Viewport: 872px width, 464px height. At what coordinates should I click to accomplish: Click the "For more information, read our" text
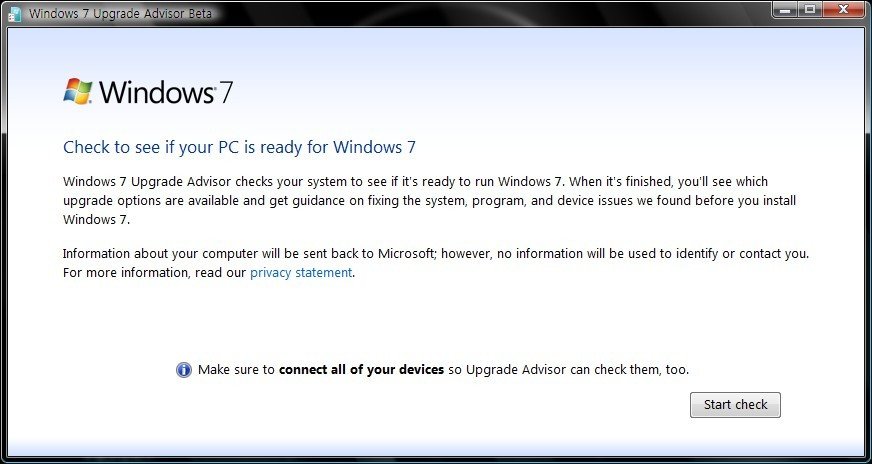click(154, 272)
